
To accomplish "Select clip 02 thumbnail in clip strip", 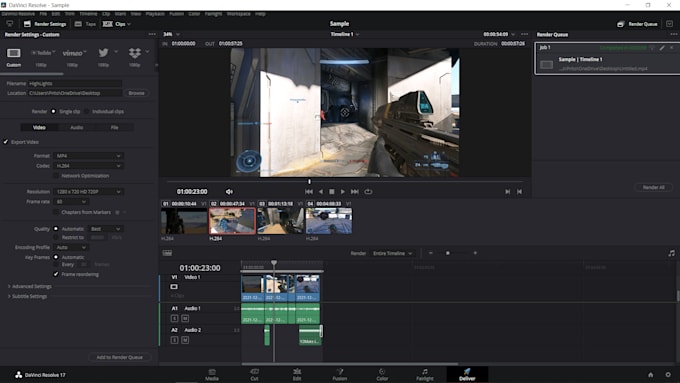I will tap(232, 221).
